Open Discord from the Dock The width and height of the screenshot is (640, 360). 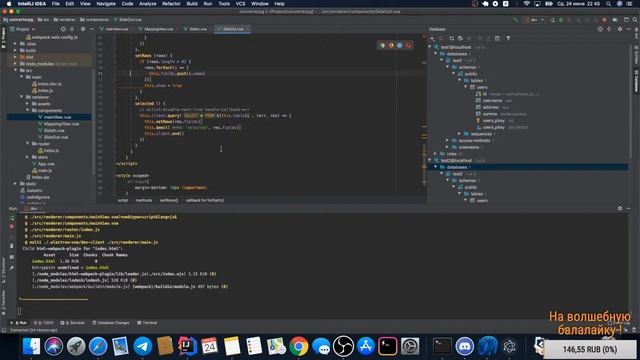click(464, 346)
